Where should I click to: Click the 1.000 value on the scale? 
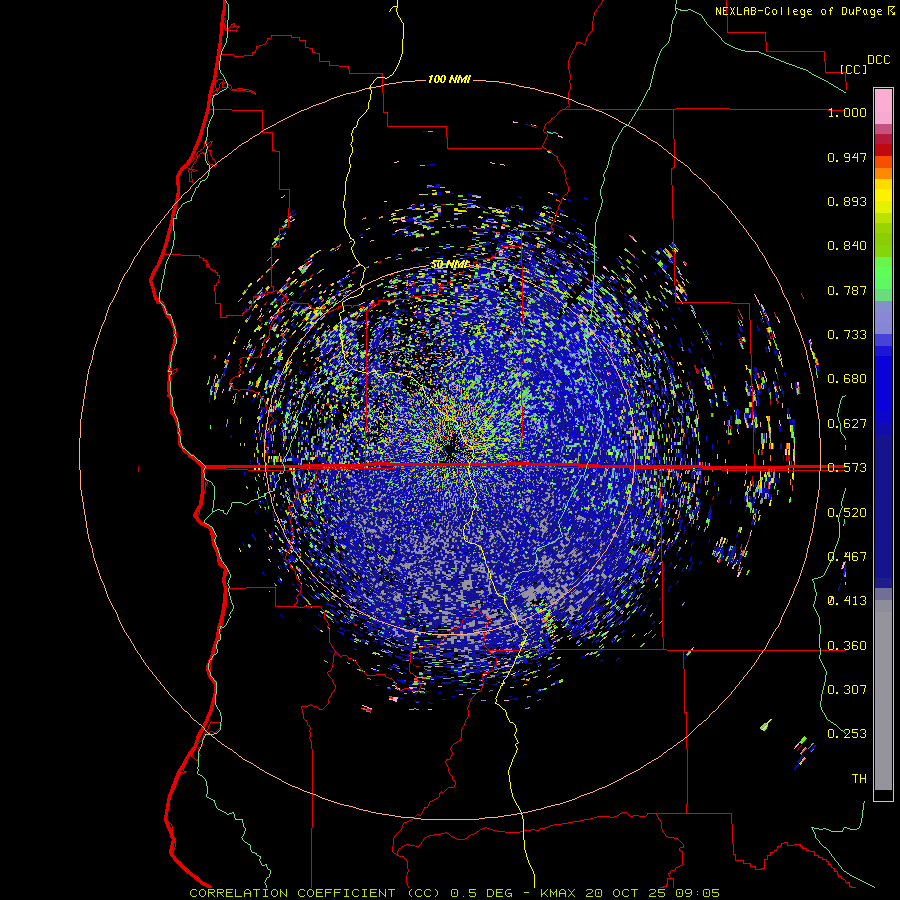coord(847,112)
